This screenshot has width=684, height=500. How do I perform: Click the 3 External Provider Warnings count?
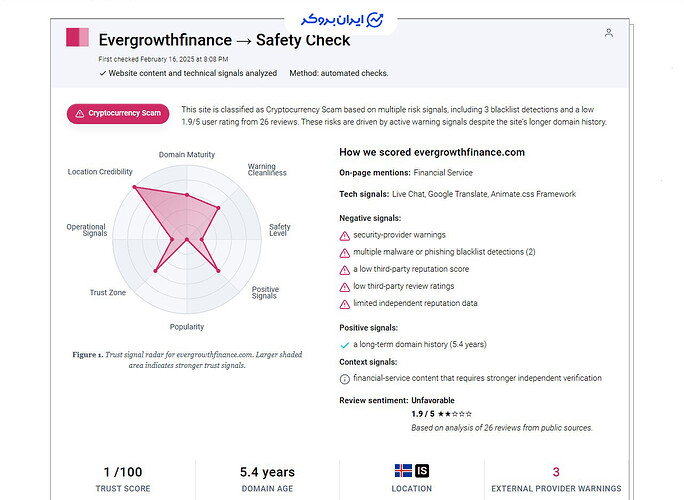pyautogui.click(x=556, y=472)
